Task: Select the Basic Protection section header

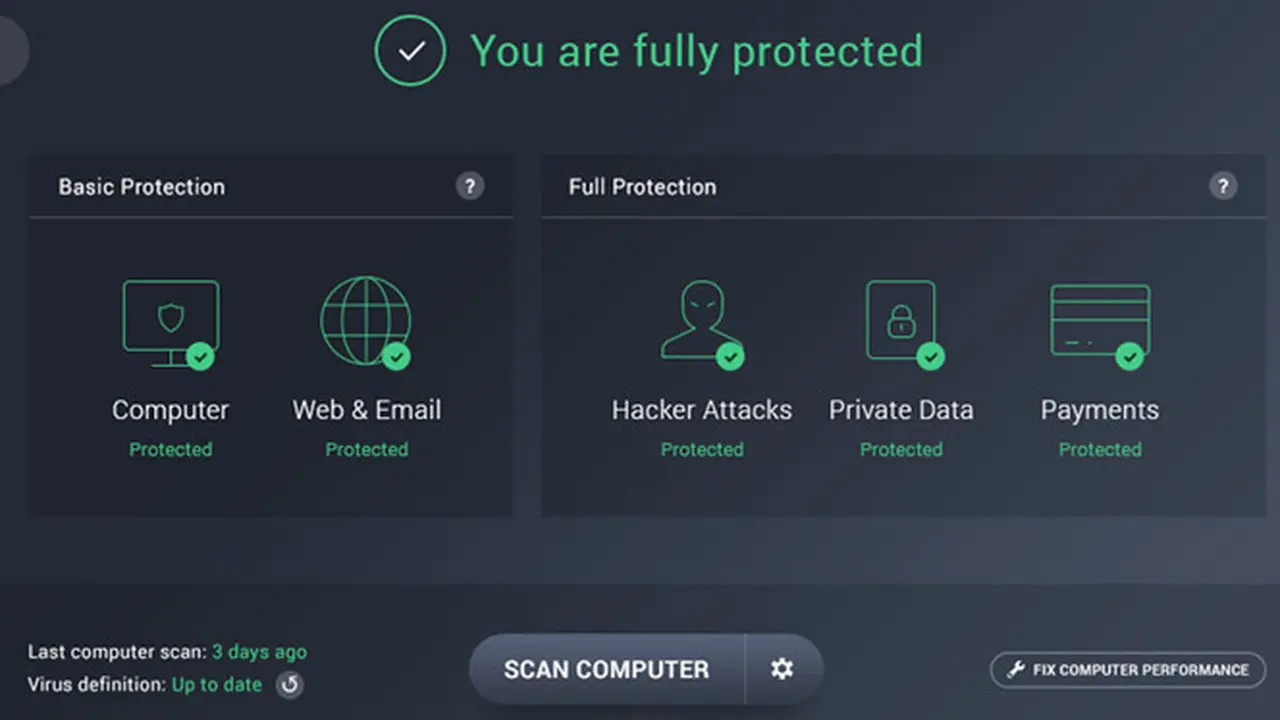Action: 141,186
